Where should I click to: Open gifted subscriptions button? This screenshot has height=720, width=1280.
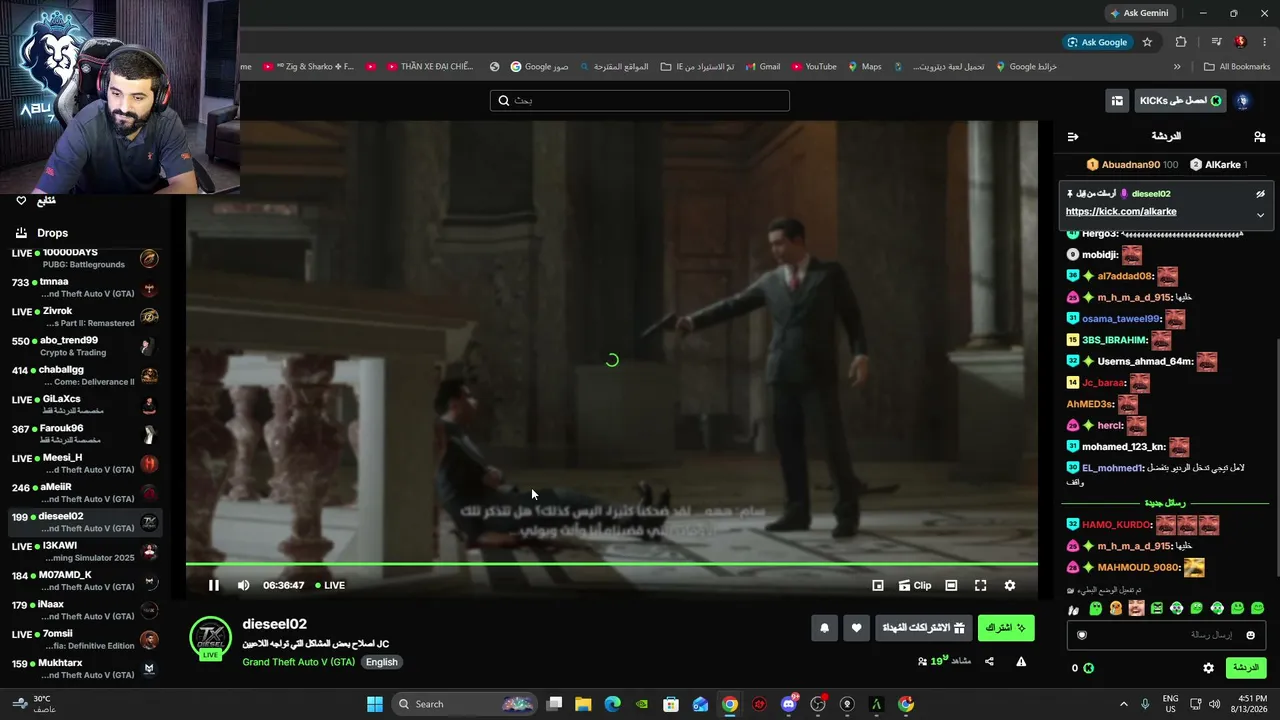pos(923,628)
